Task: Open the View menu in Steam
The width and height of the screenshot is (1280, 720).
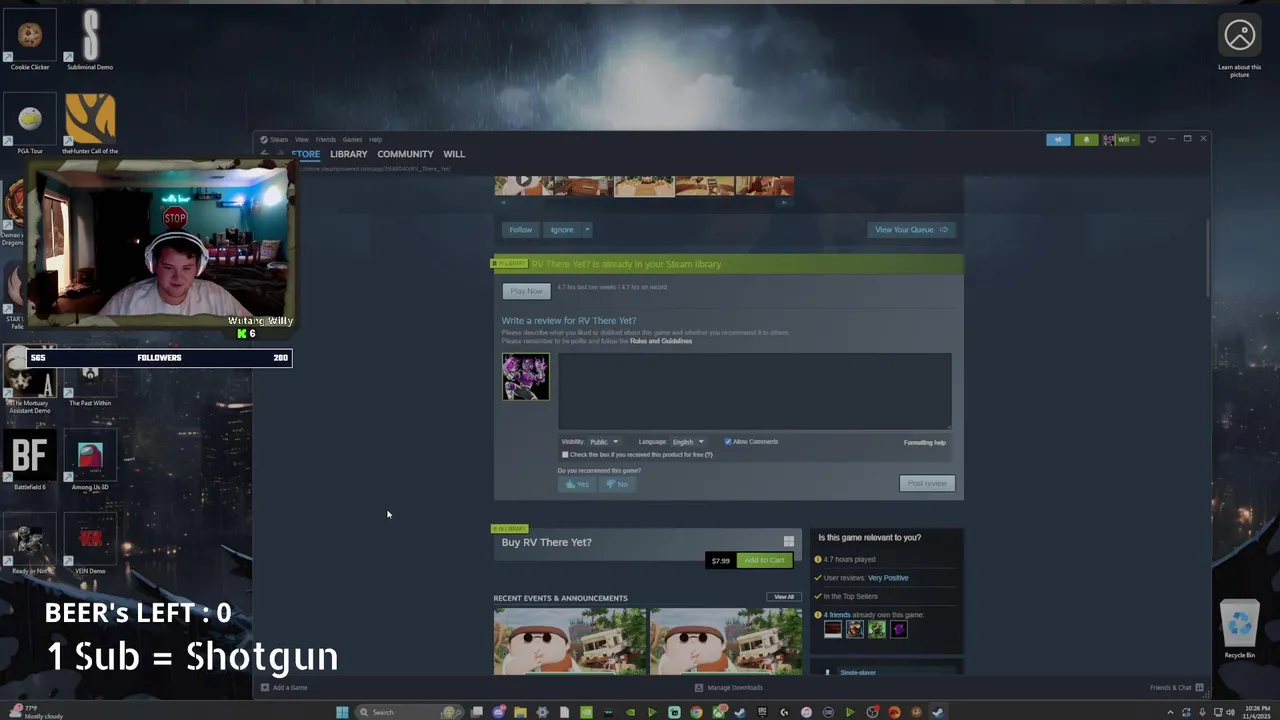Action: (301, 139)
